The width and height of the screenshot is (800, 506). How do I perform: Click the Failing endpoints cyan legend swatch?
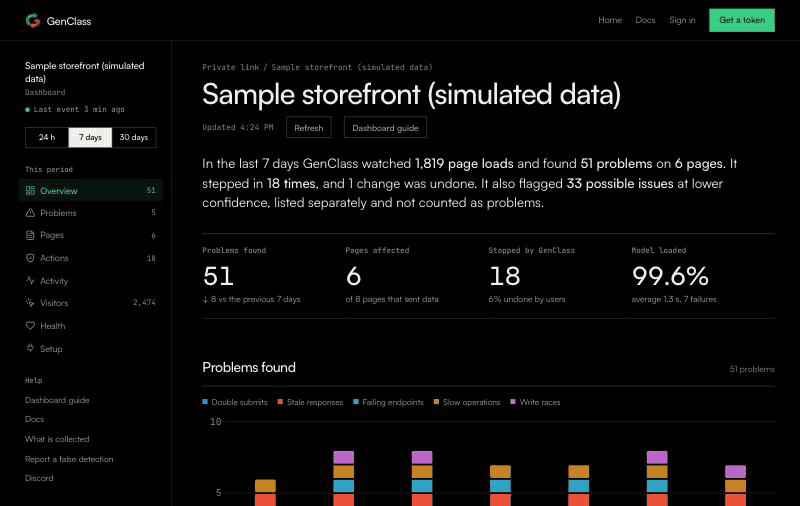point(356,402)
